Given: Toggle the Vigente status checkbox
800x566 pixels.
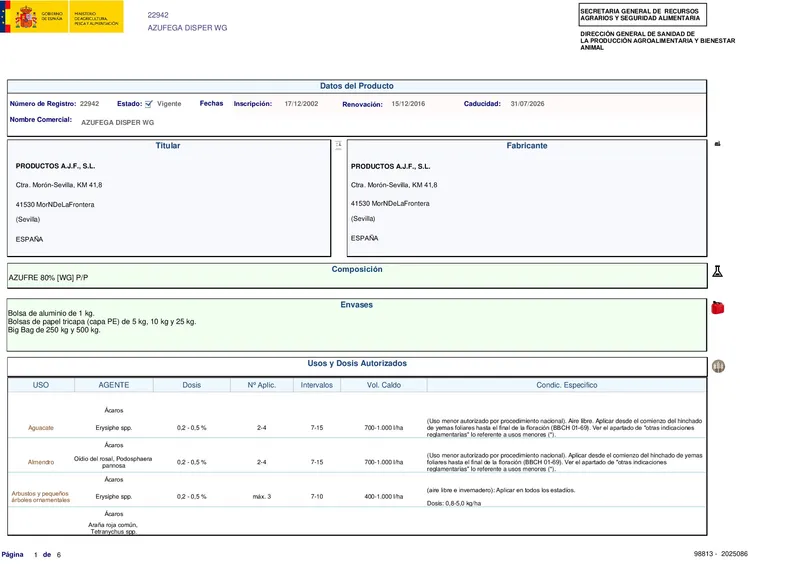Looking at the screenshot, I should (148, 104).
